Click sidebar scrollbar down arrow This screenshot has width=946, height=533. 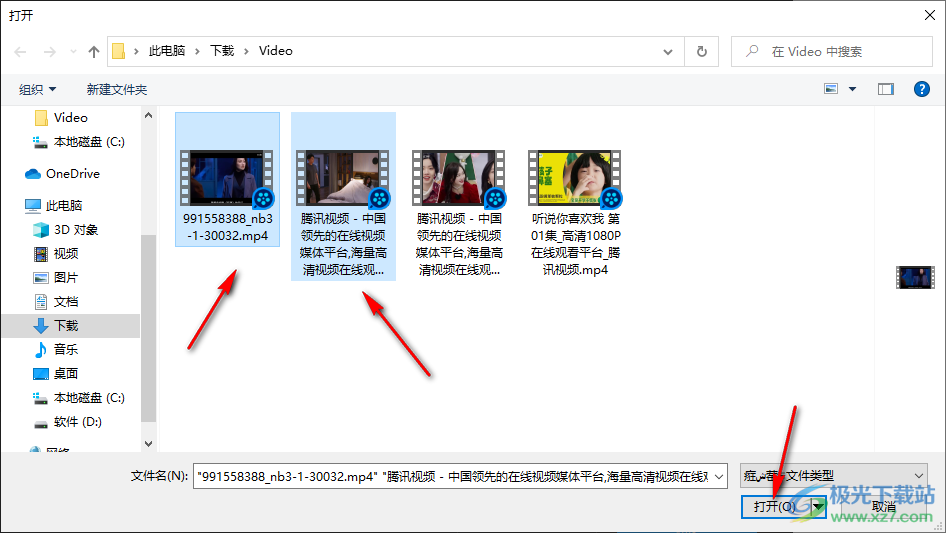148,444
